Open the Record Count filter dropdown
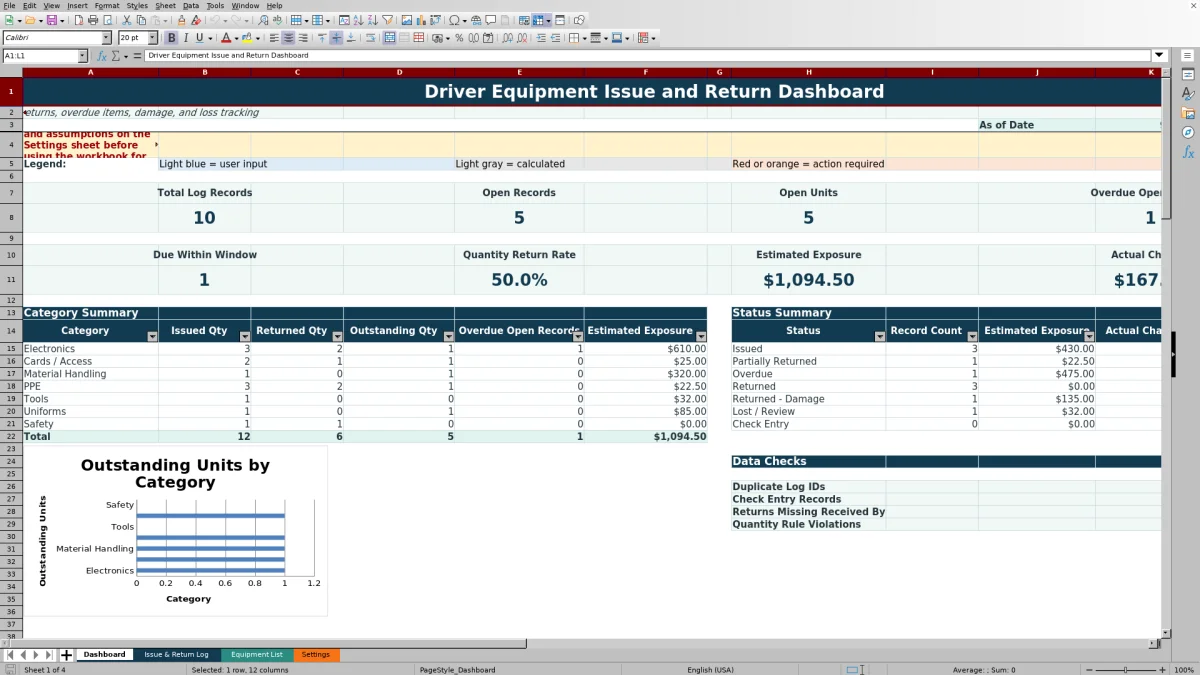Viewport: 1200px width, 675px height. (x=972, y=337)
